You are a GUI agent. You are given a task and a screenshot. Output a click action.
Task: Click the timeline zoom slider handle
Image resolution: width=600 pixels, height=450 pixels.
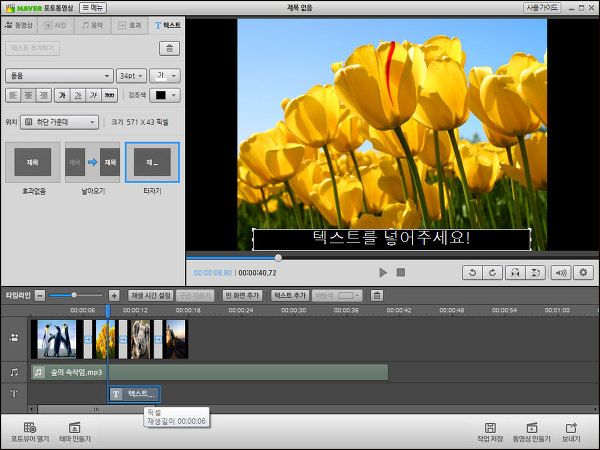tap(74, 295)
